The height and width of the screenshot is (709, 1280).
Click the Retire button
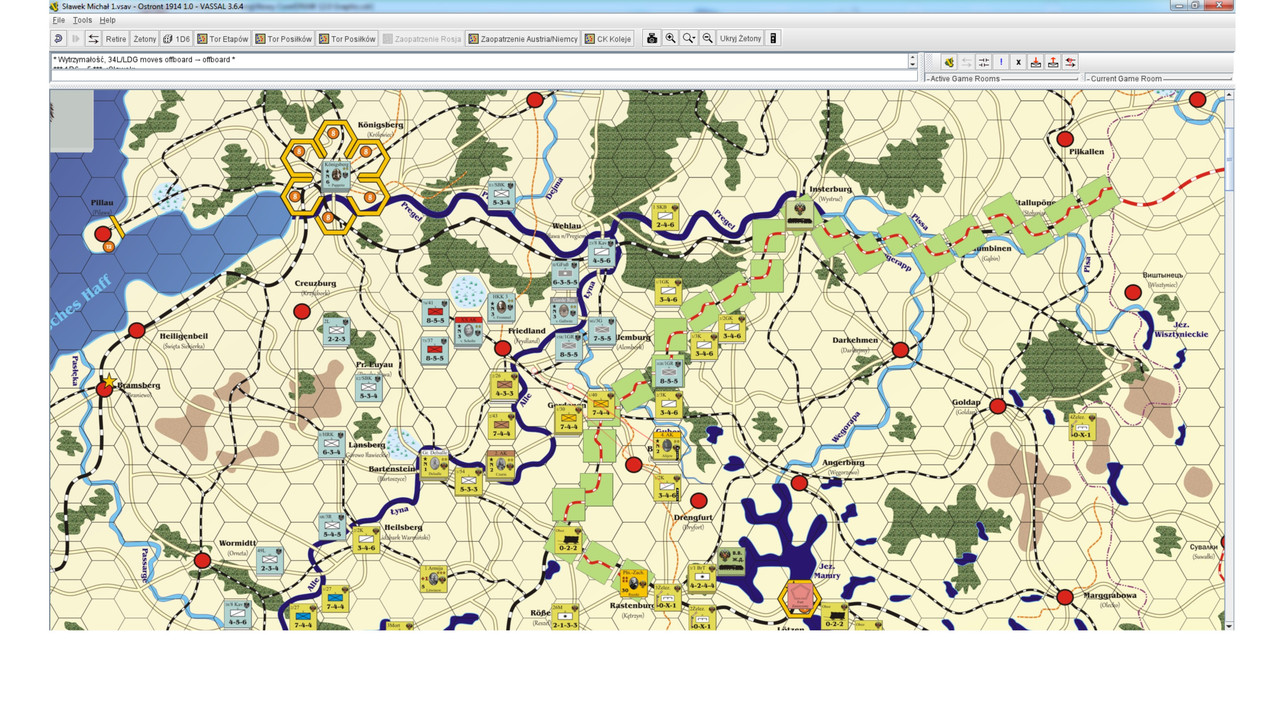point(116,39)
